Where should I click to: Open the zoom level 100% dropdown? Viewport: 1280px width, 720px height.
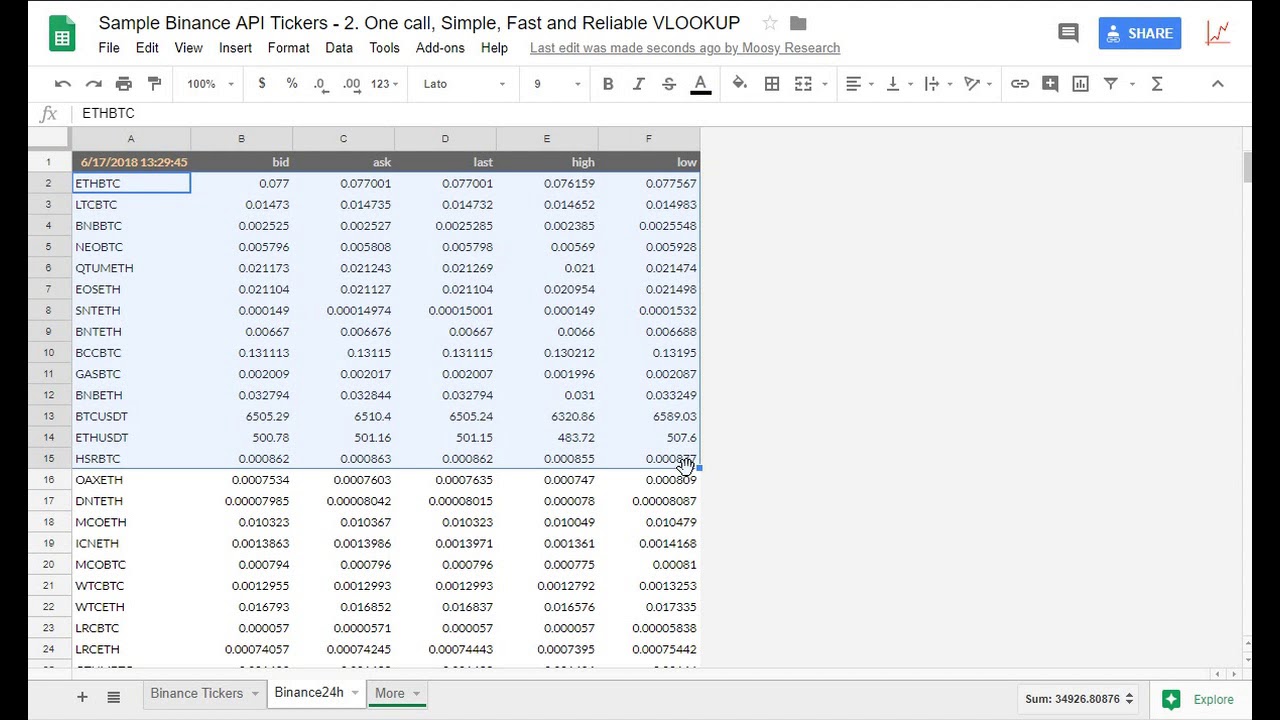pos(210,84)
